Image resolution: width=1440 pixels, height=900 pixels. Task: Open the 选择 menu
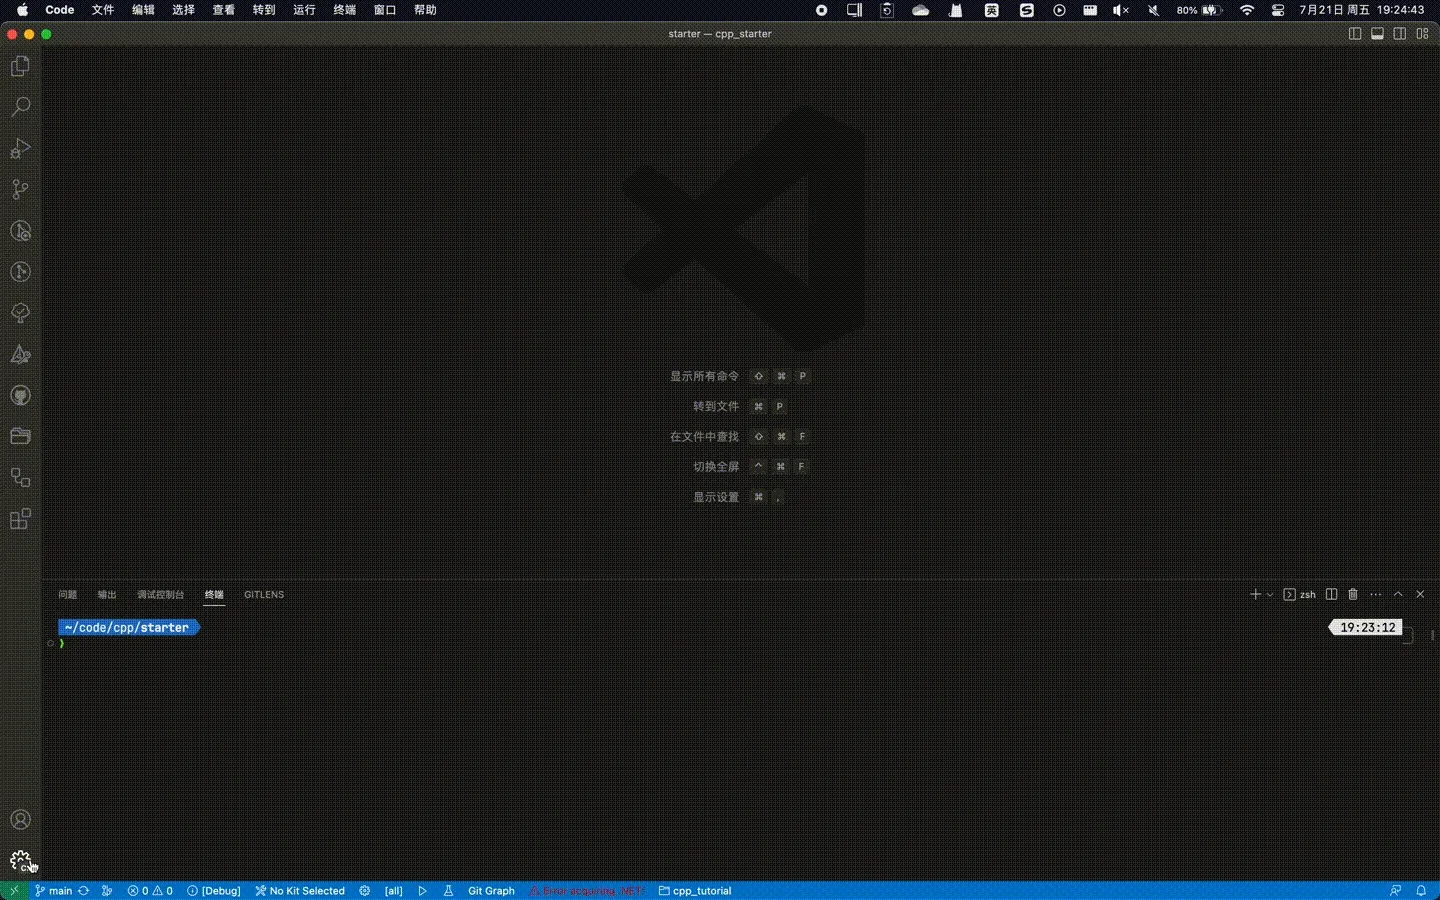point(183,10)
